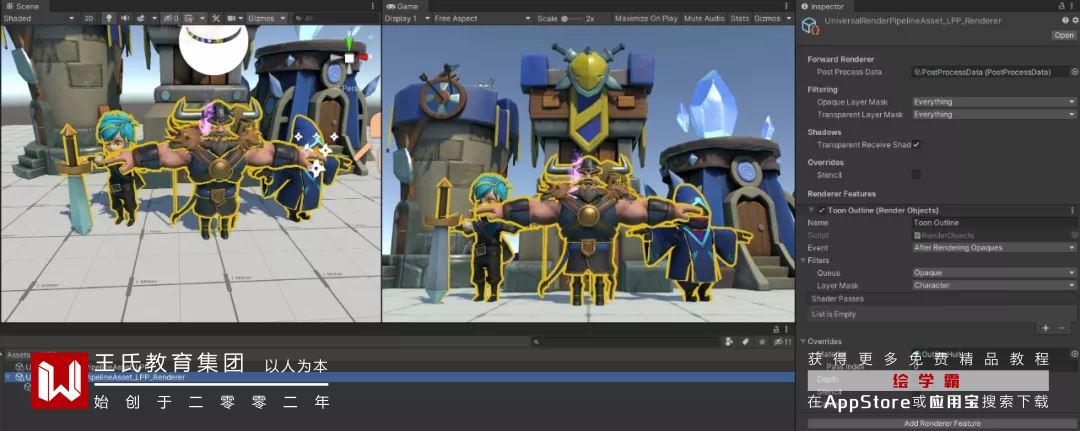Click Project panel favorites star icon
The image size is (1080, 431).
(x=762, y=341)
